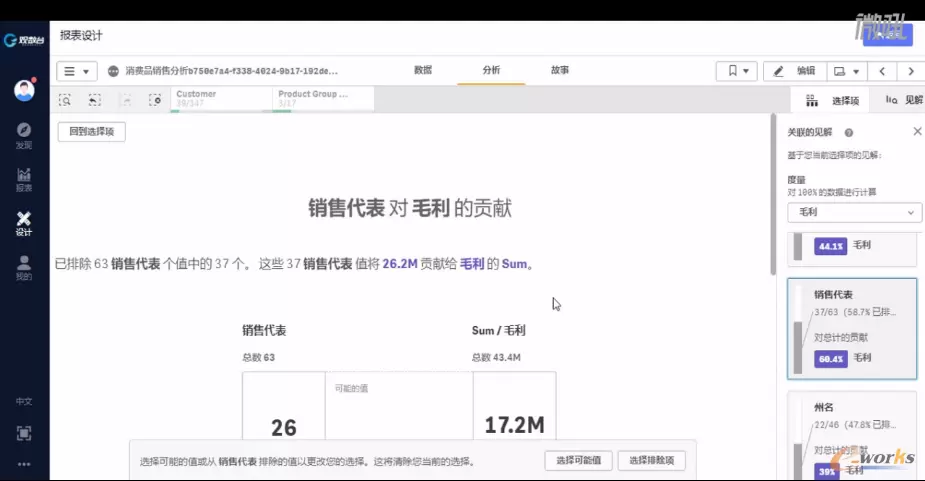Switch to the 故事 tab
The height and width of the screenshot is (481, 925).
pyautogui.click(x=560, y=70)
